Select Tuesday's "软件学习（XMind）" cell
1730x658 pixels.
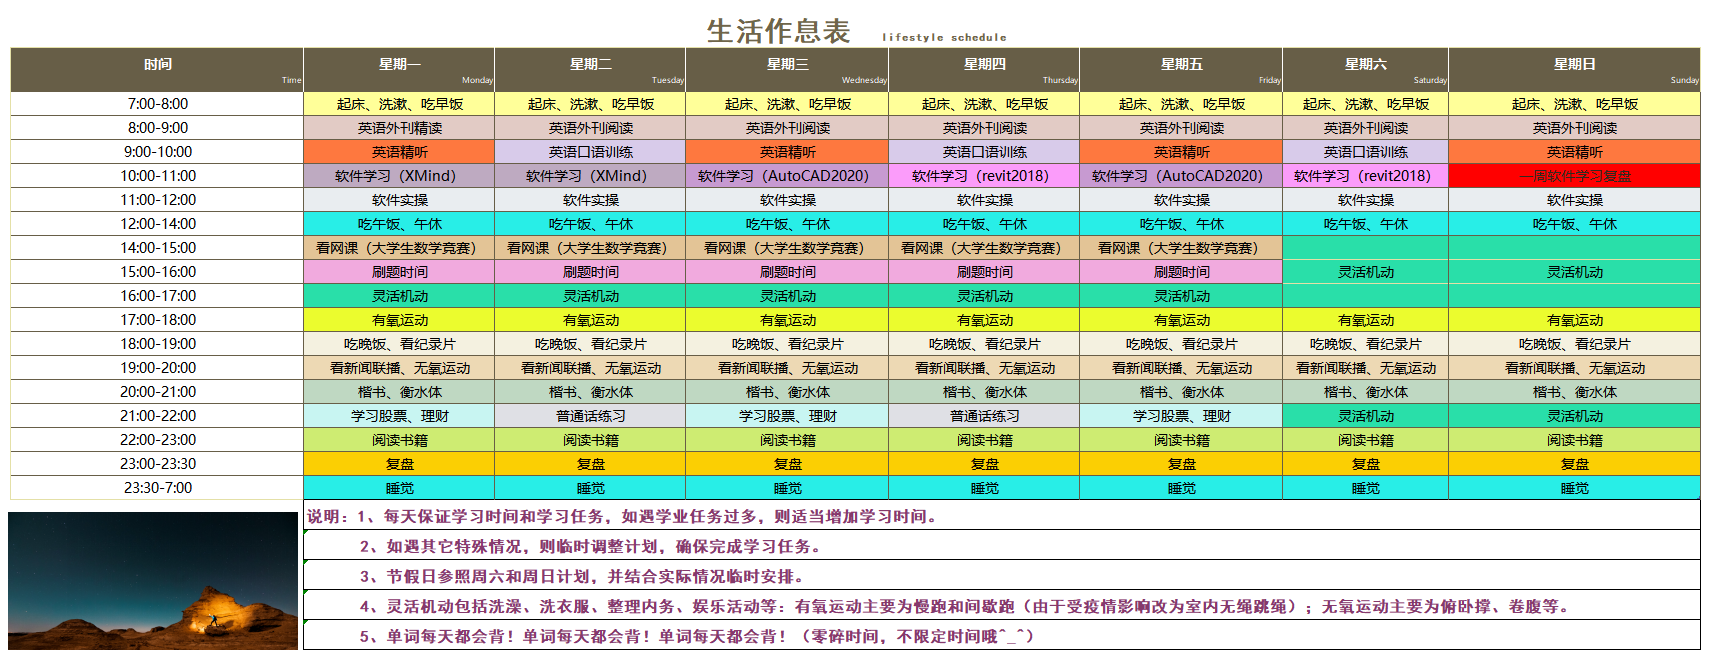(x=590, y=176)
